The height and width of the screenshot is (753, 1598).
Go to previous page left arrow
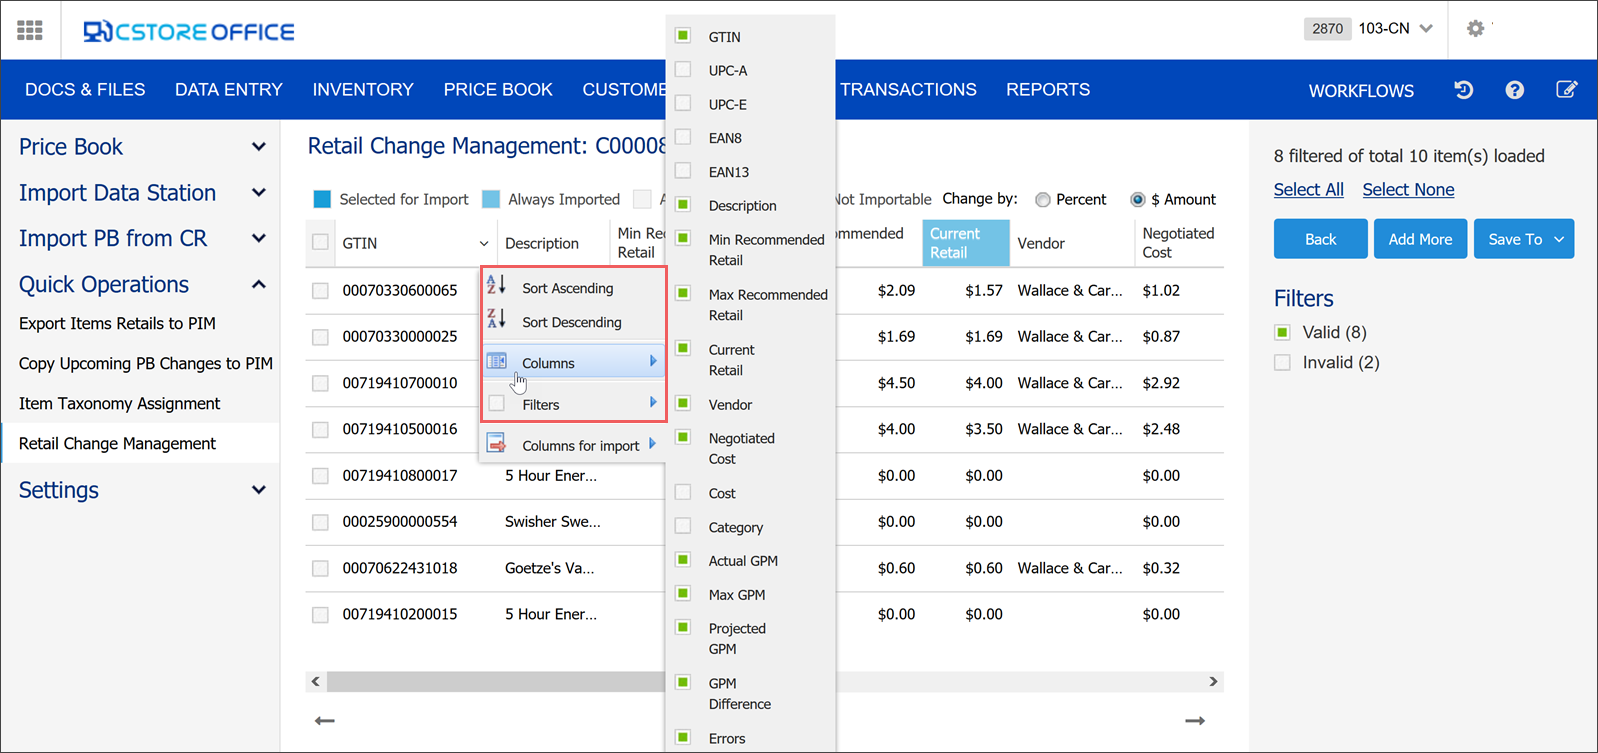325,721
